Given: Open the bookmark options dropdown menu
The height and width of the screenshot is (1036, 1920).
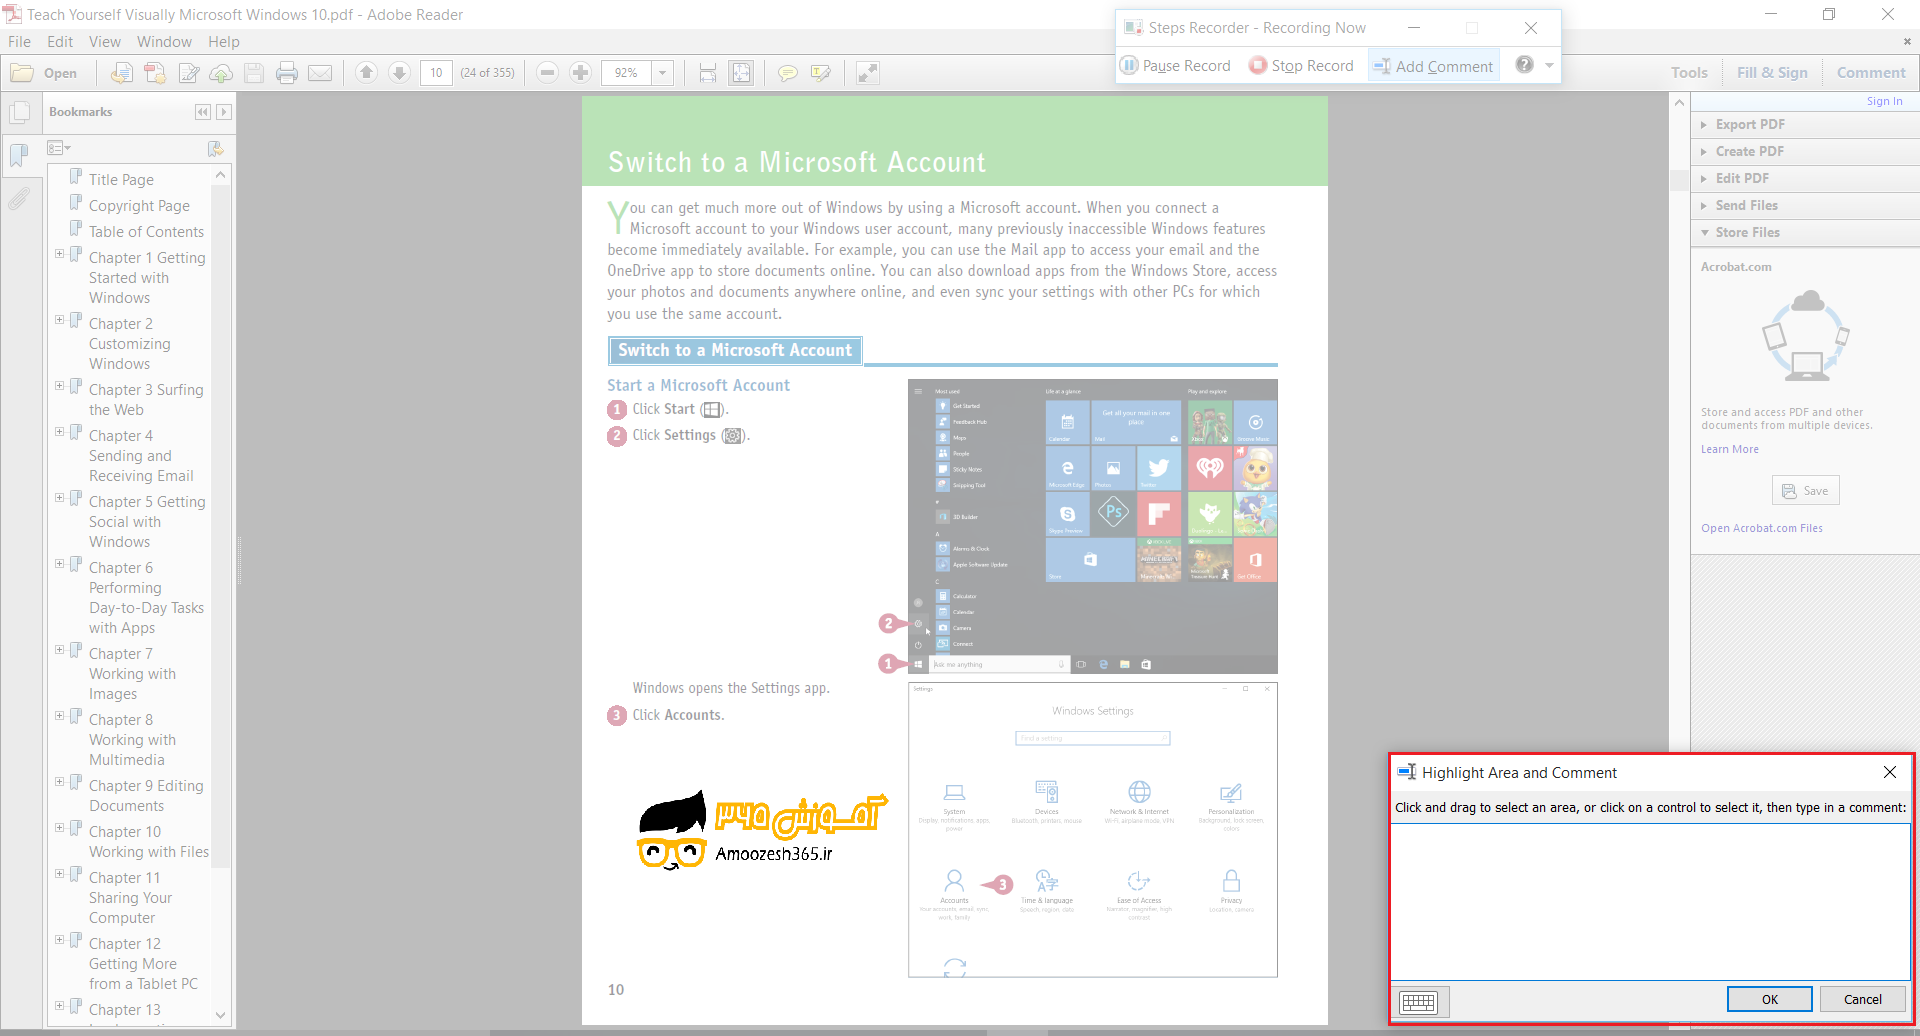Looking at the screenshot, I should click(59, 148).
